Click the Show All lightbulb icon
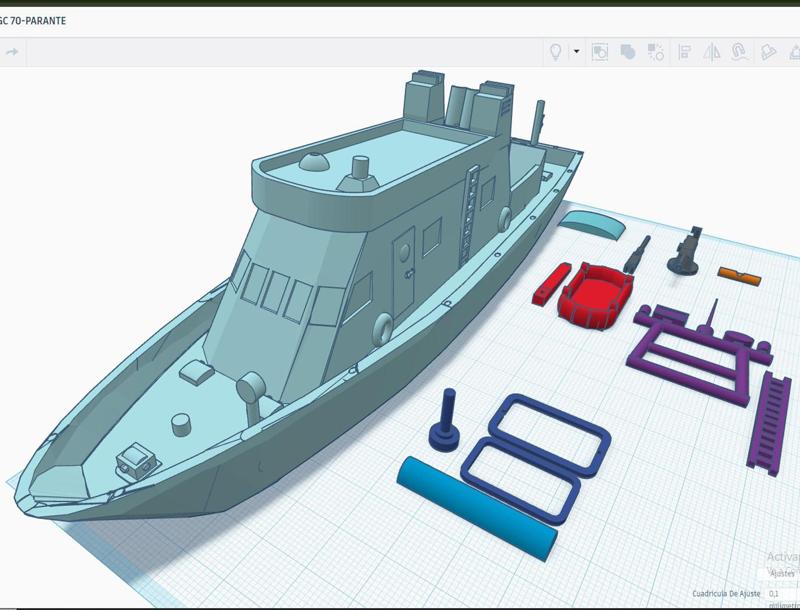 coord(556,52)
